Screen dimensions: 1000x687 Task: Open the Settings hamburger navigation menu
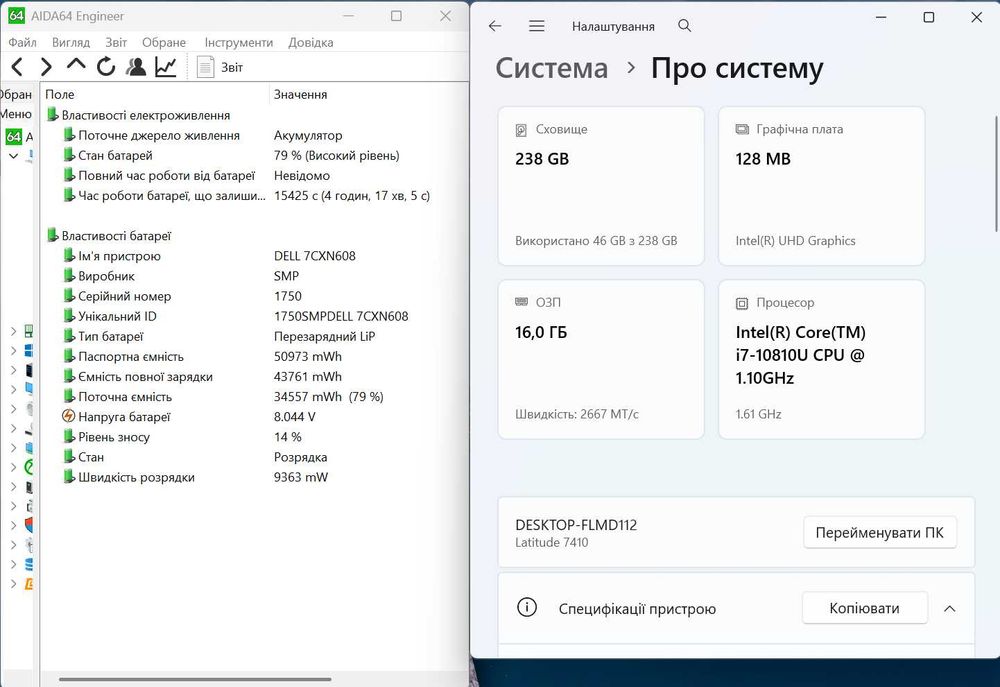(537, 26)
